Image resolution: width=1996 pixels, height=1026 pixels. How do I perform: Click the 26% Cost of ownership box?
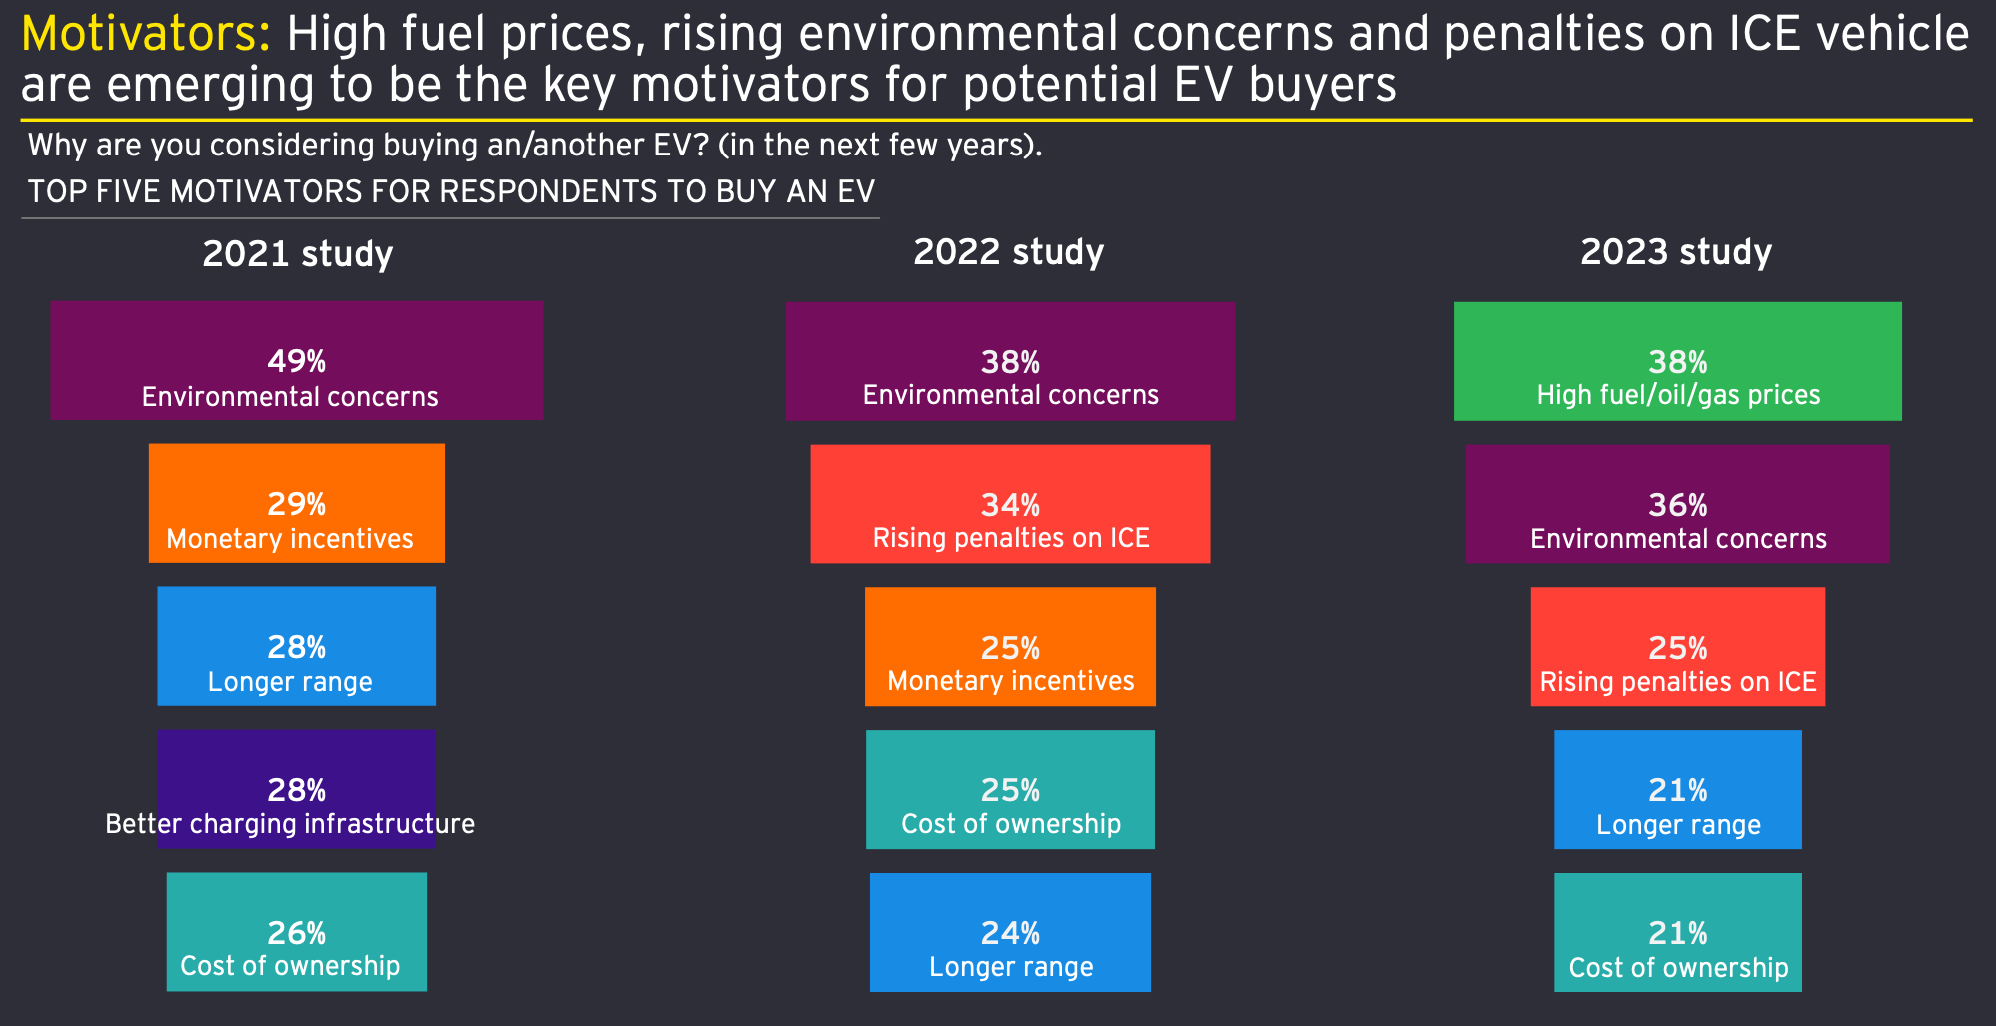[x=297, y=932]
